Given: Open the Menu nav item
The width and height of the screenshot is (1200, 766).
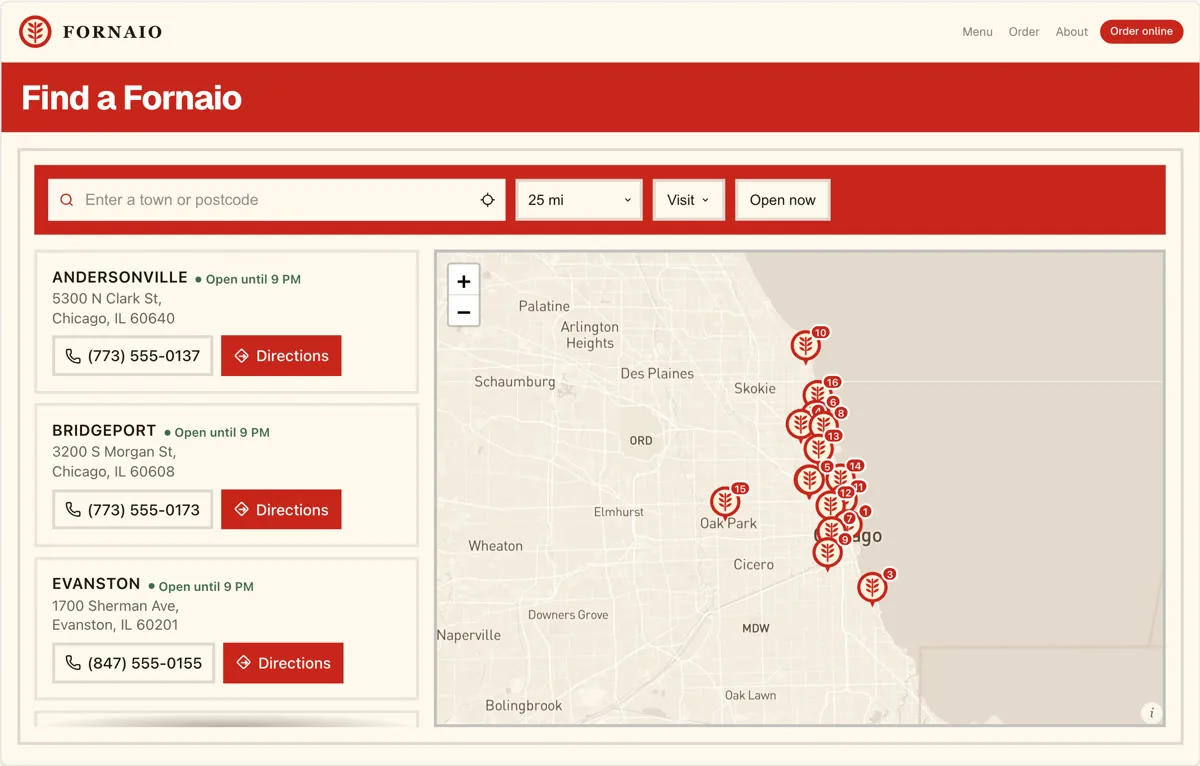Looking at the screenshot, I should coord(977,32).
